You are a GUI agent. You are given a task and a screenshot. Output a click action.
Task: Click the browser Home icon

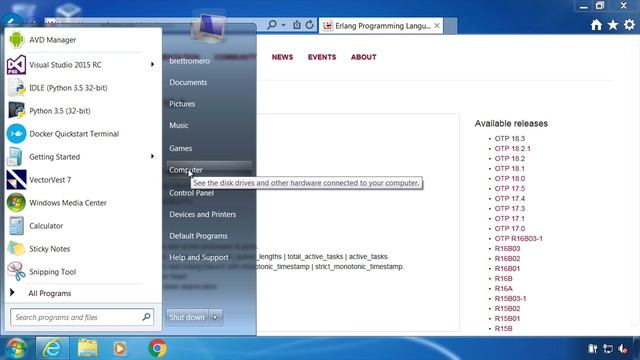tap(596, 25)
